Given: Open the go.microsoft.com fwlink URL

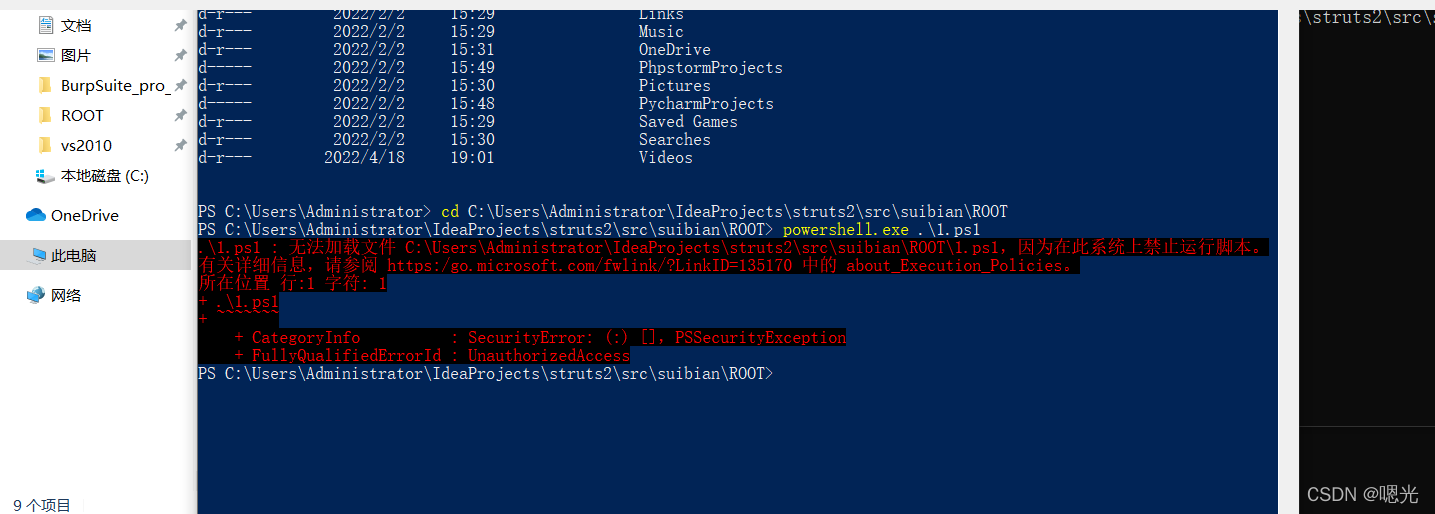Looking at the screenshot, I should (589, 266).
